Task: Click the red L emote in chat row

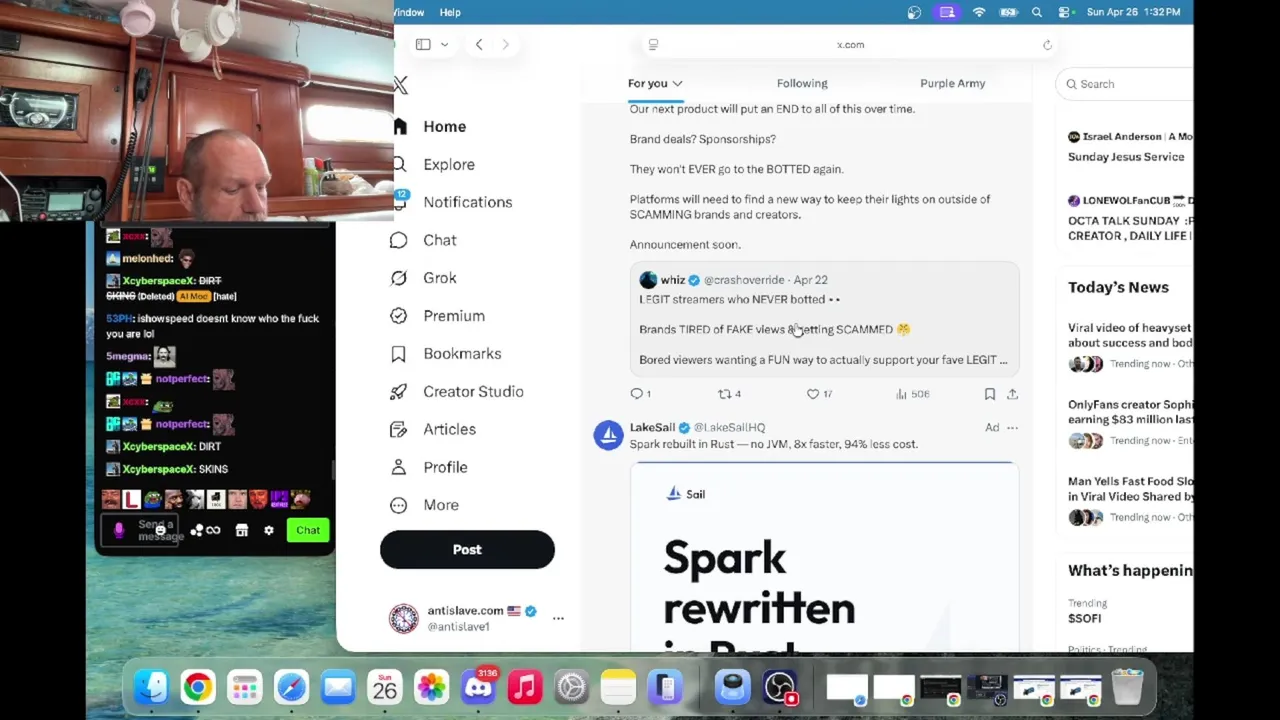Action: [x=131, y=499]
